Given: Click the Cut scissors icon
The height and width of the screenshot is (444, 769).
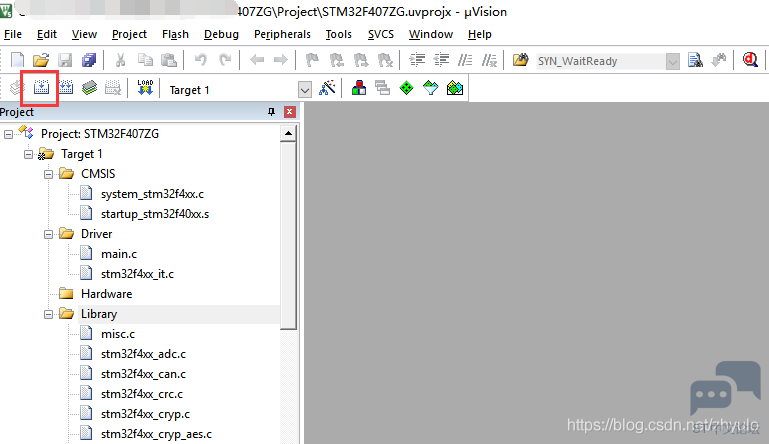Looking at the screenshot, I should click(x=120, y=60).
